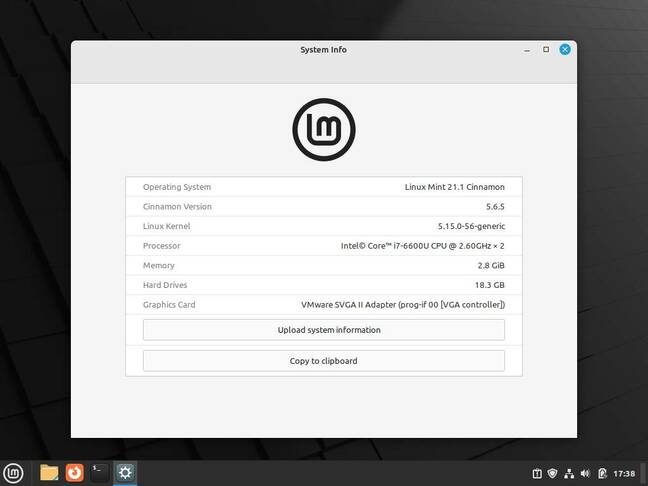Image resolution: width=648 pixels, height=486 pixels.
Task: Select the 2.8 GiB memory value
Action: coord(491,265)
